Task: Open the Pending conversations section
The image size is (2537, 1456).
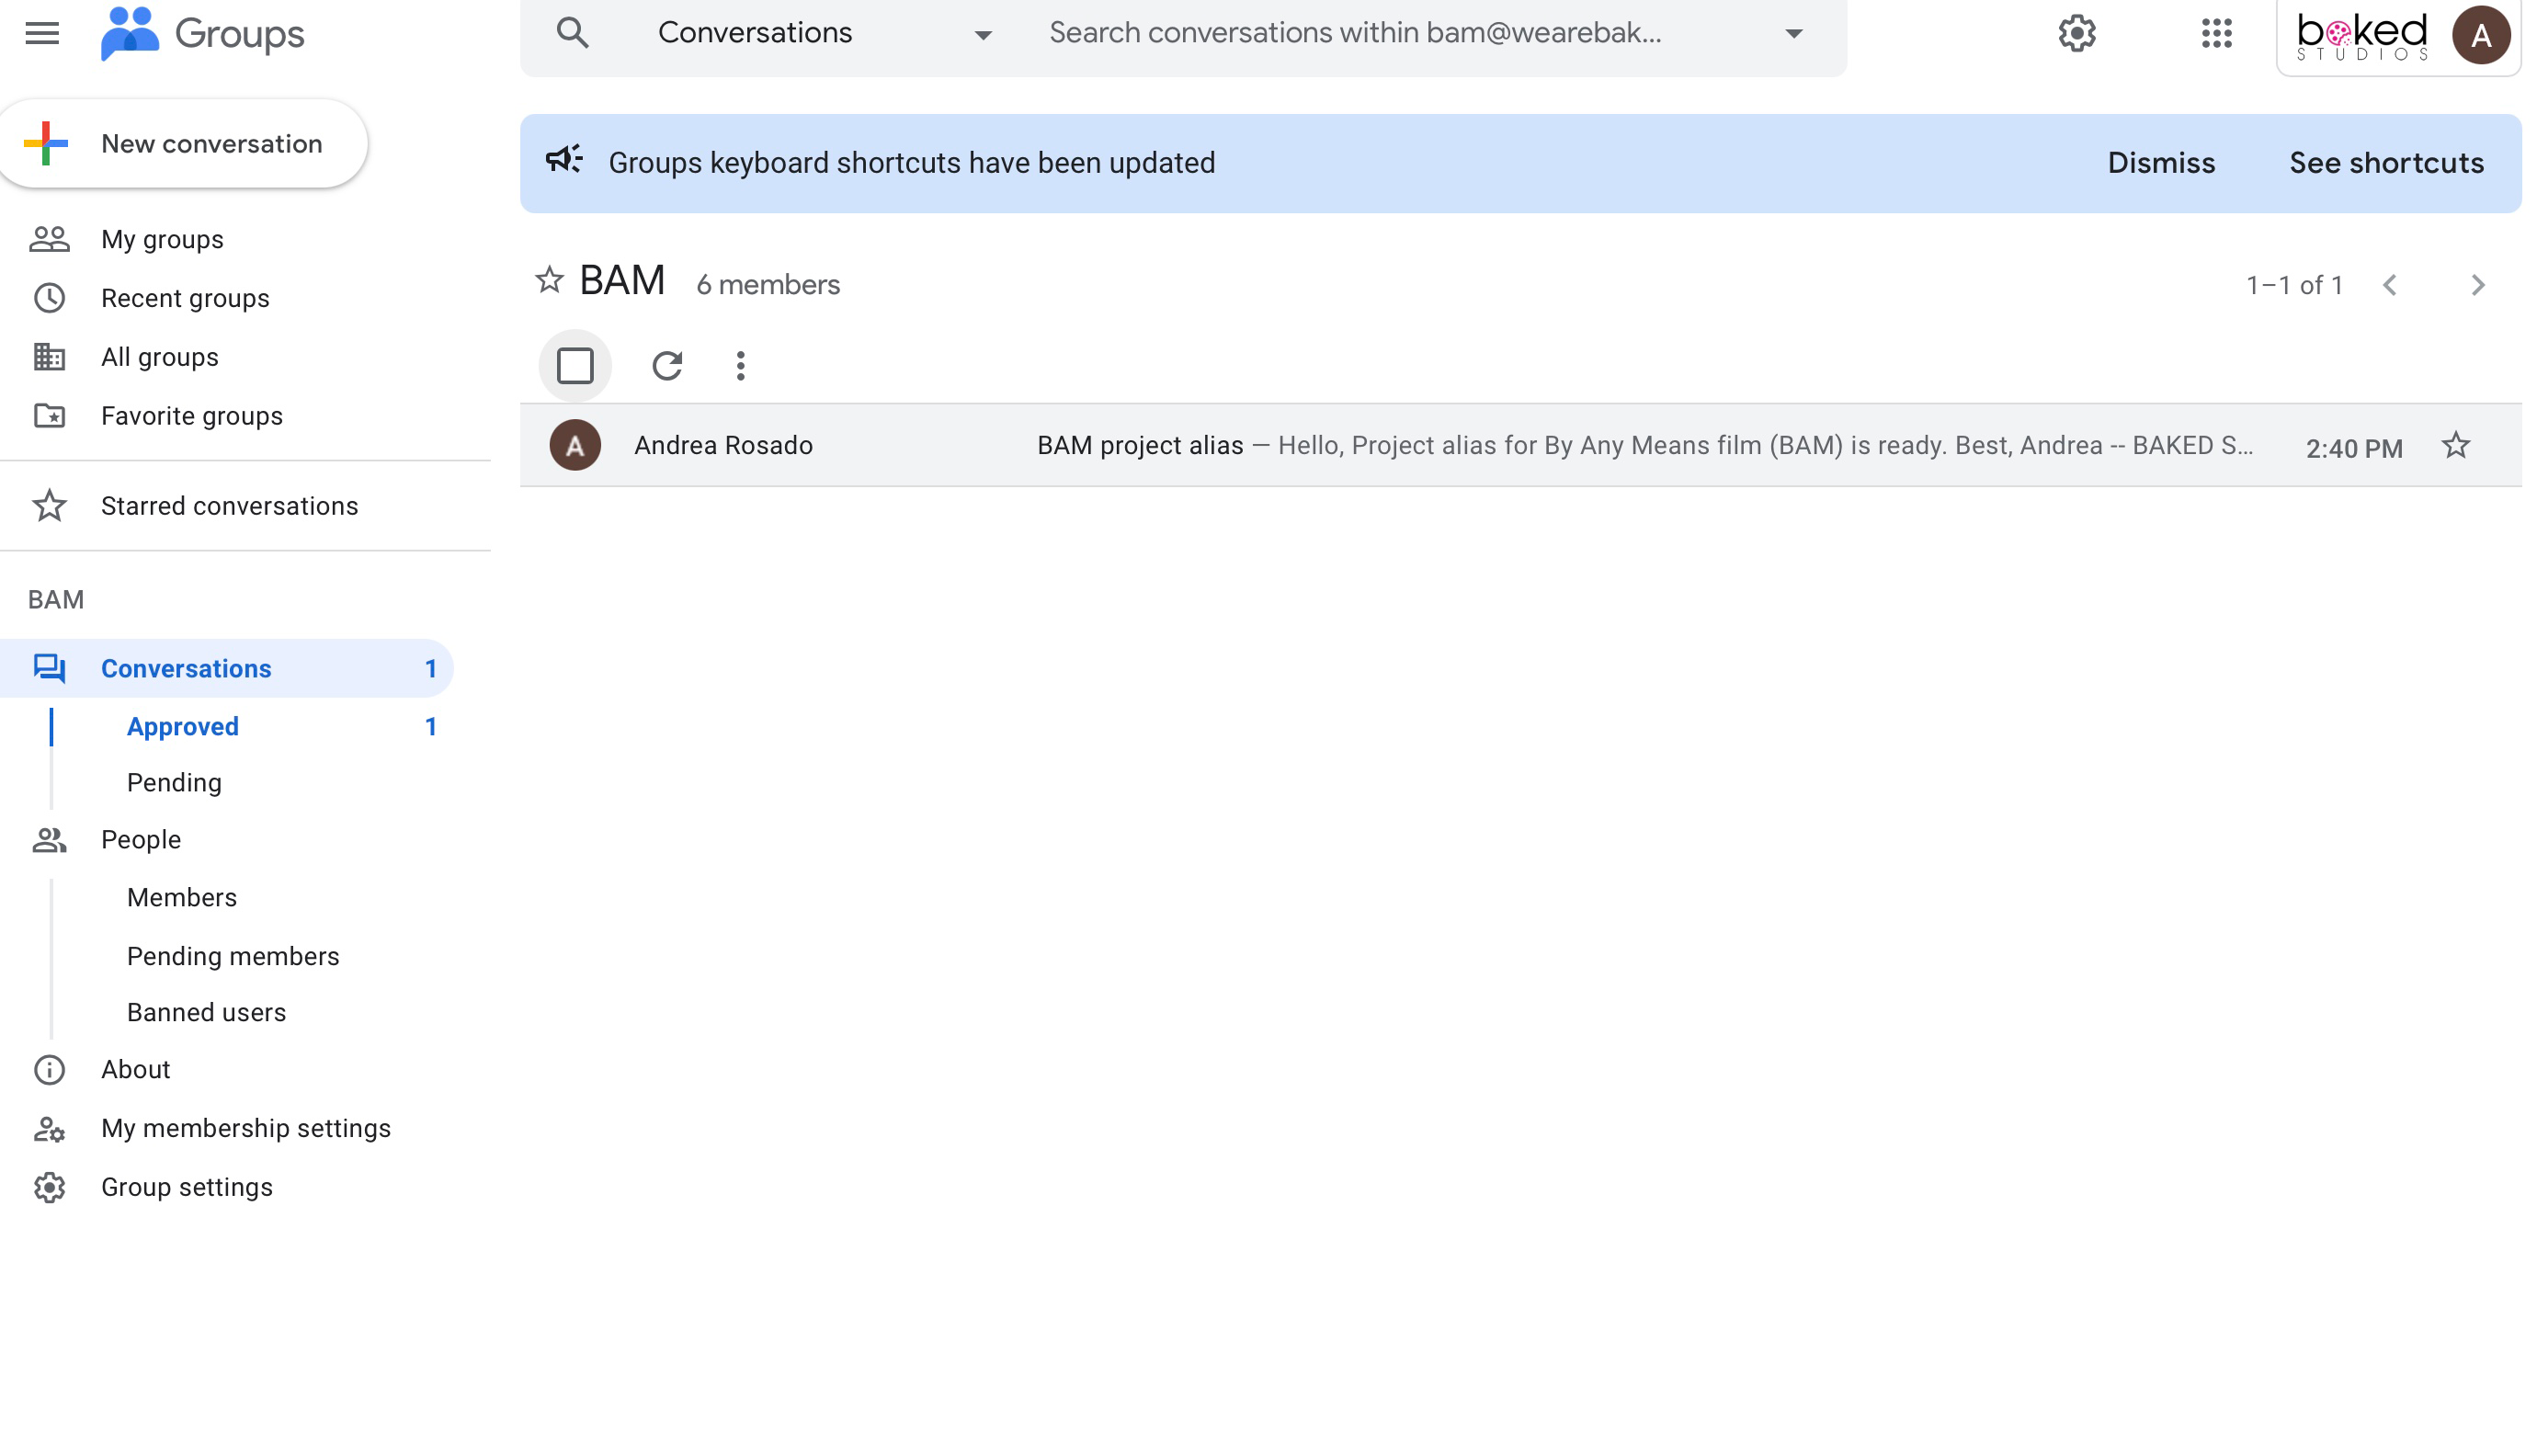Action: tap(174, 783)
